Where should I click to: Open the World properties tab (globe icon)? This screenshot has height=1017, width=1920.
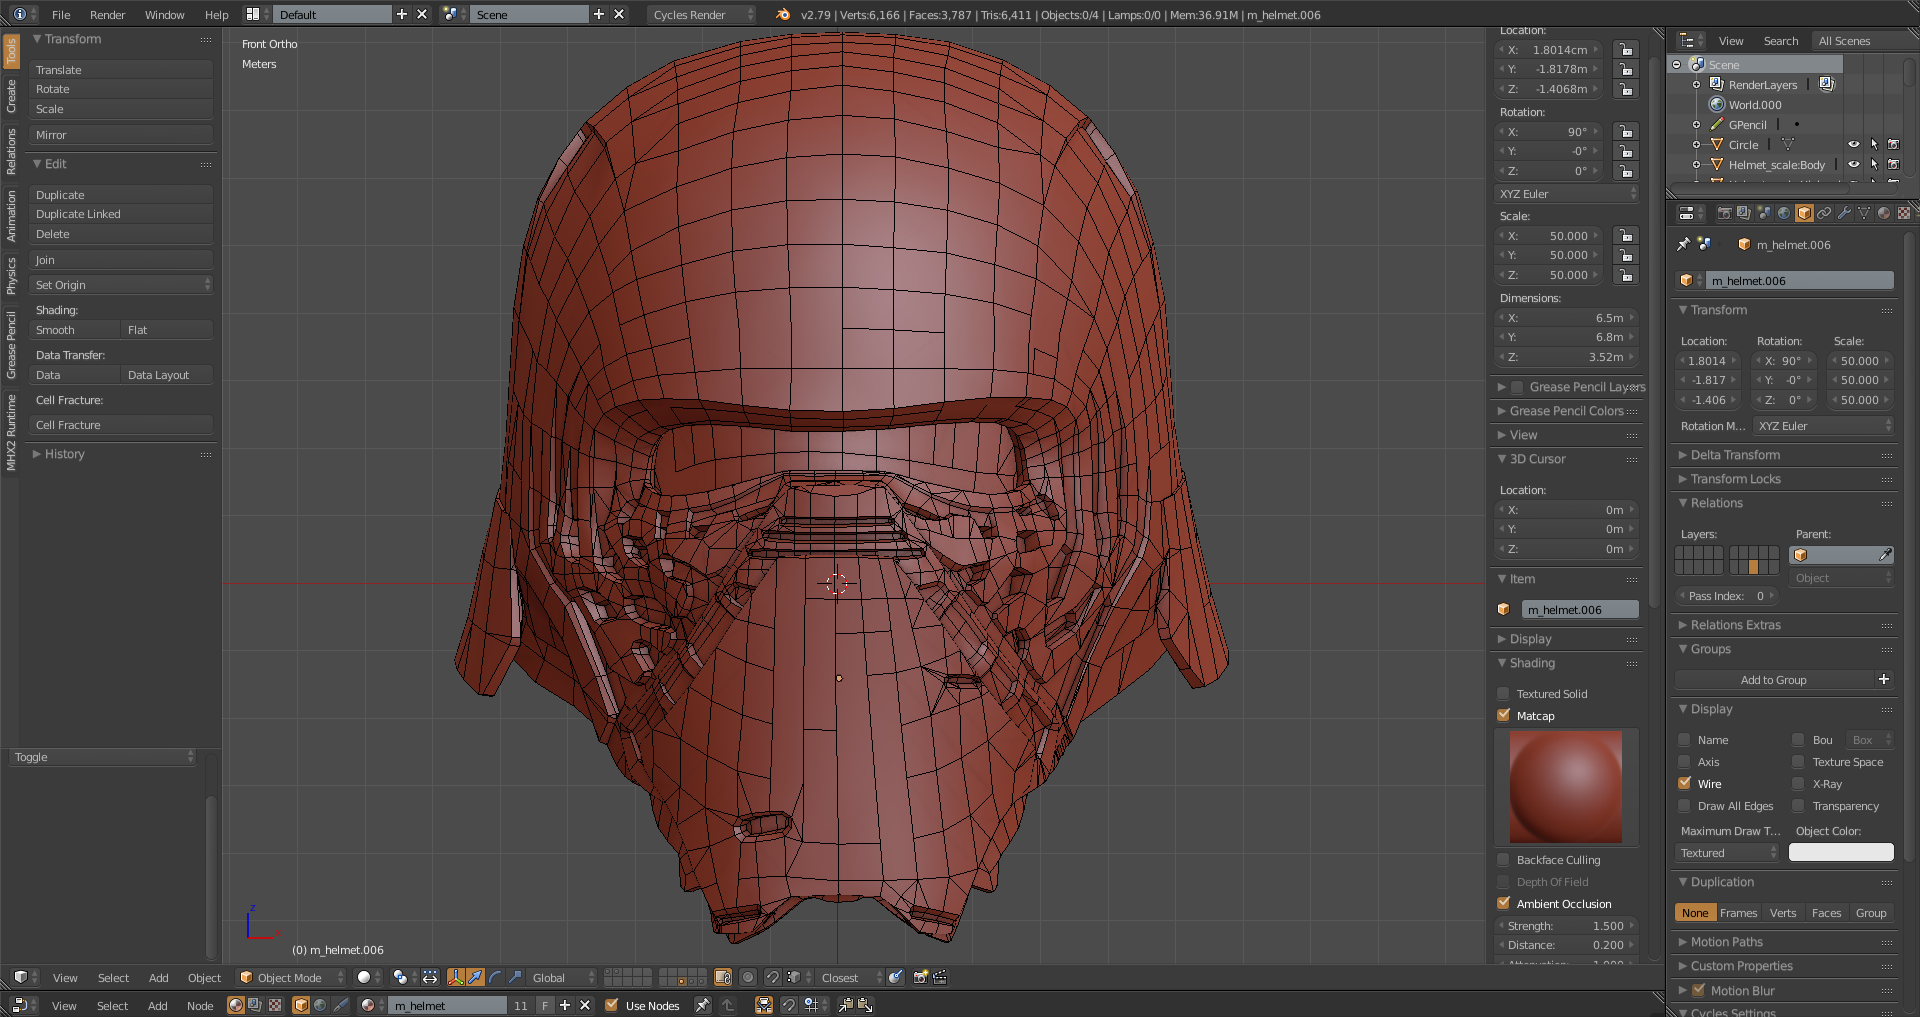click(x=1784, y=213)
